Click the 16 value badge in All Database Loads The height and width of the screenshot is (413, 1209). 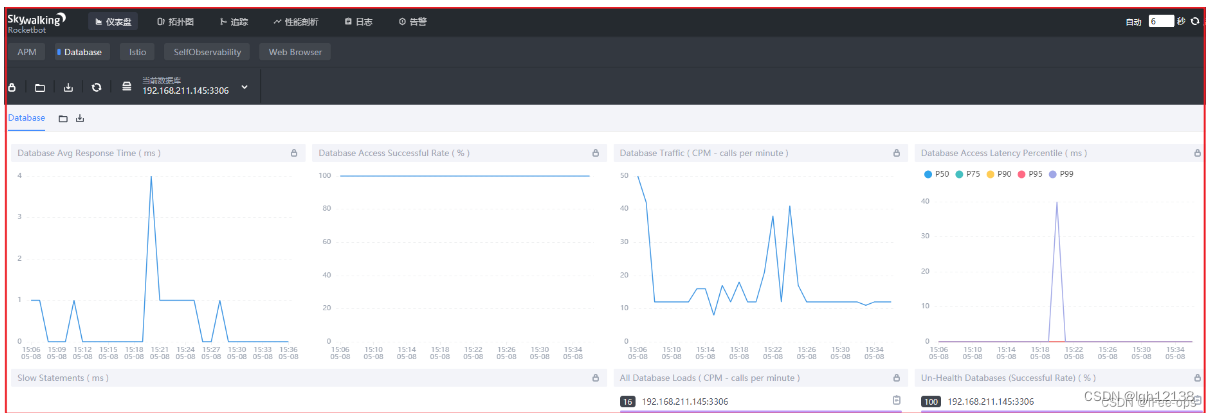coord(628,401)
